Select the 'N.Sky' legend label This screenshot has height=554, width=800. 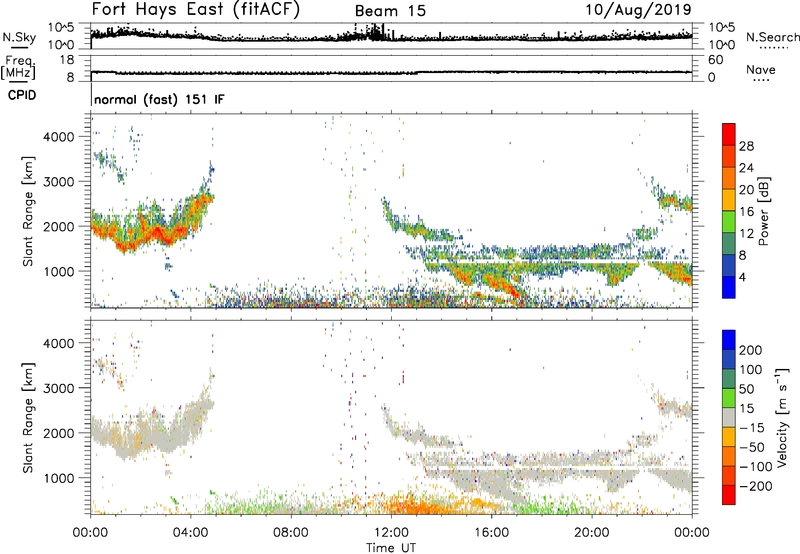pos(19,38)
